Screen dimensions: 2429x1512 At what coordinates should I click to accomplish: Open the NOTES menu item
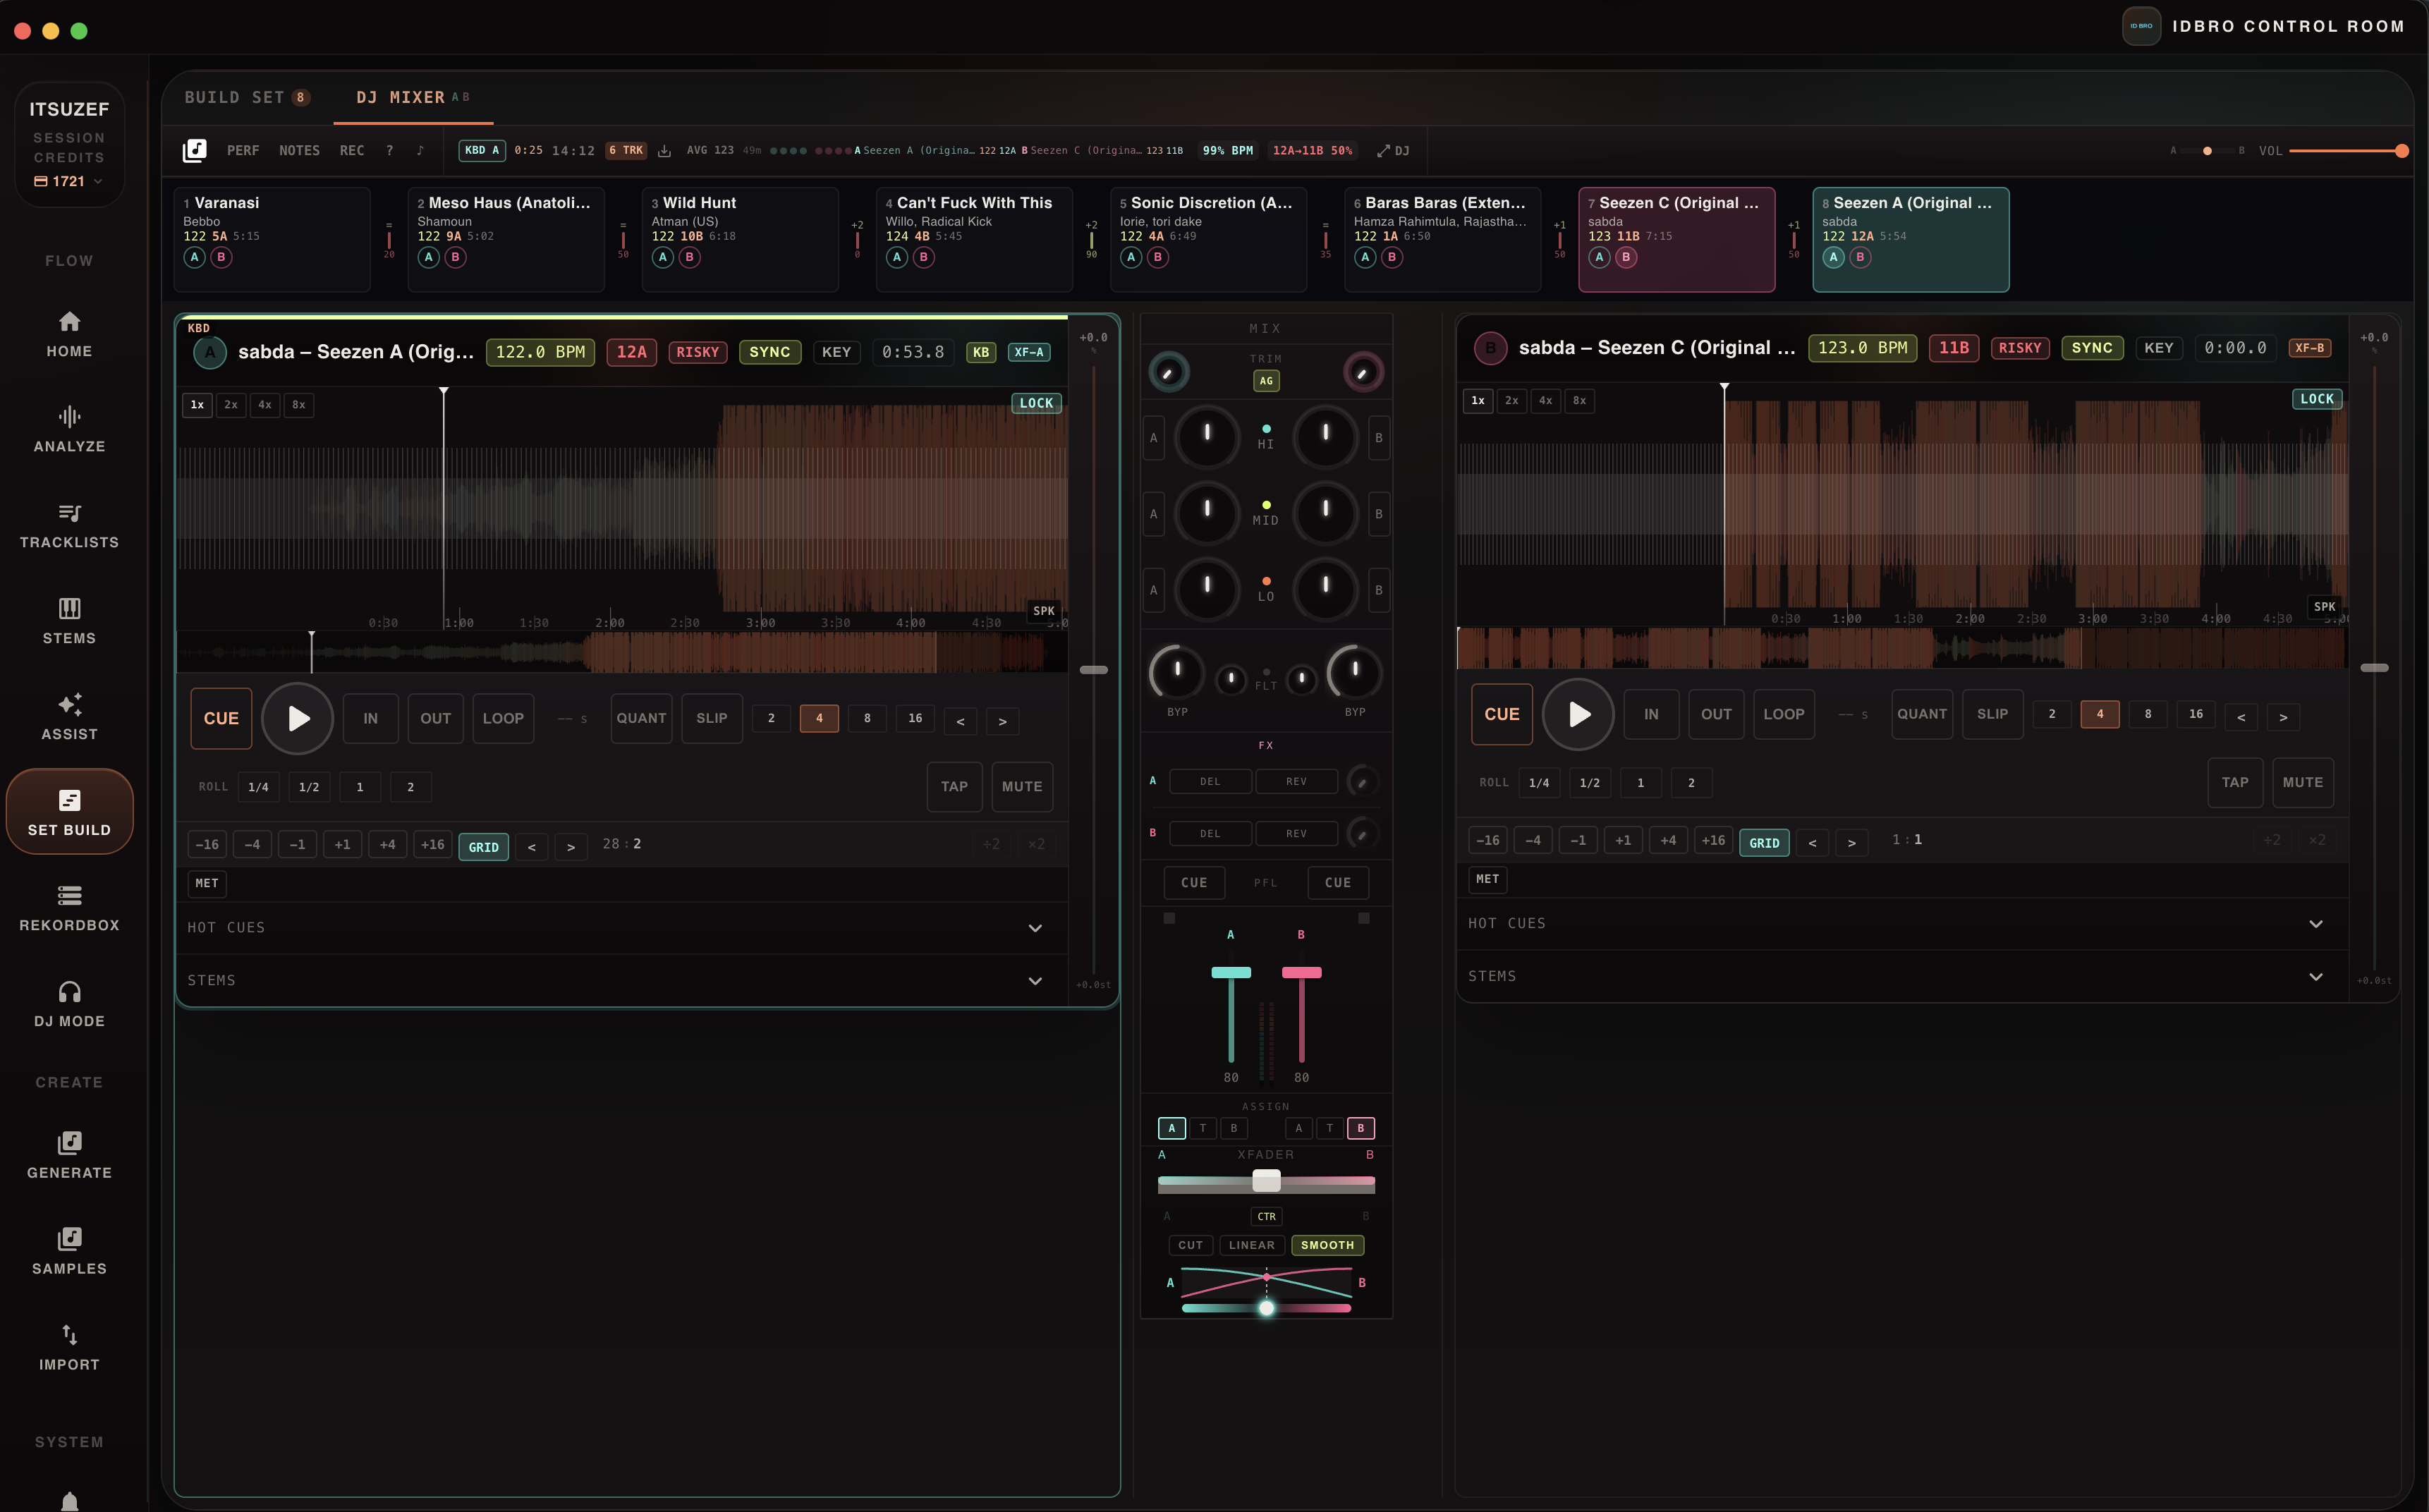[298, 151]
